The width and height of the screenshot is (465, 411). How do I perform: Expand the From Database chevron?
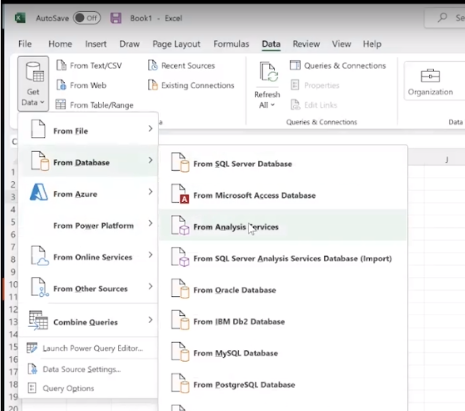click(150, 160)
